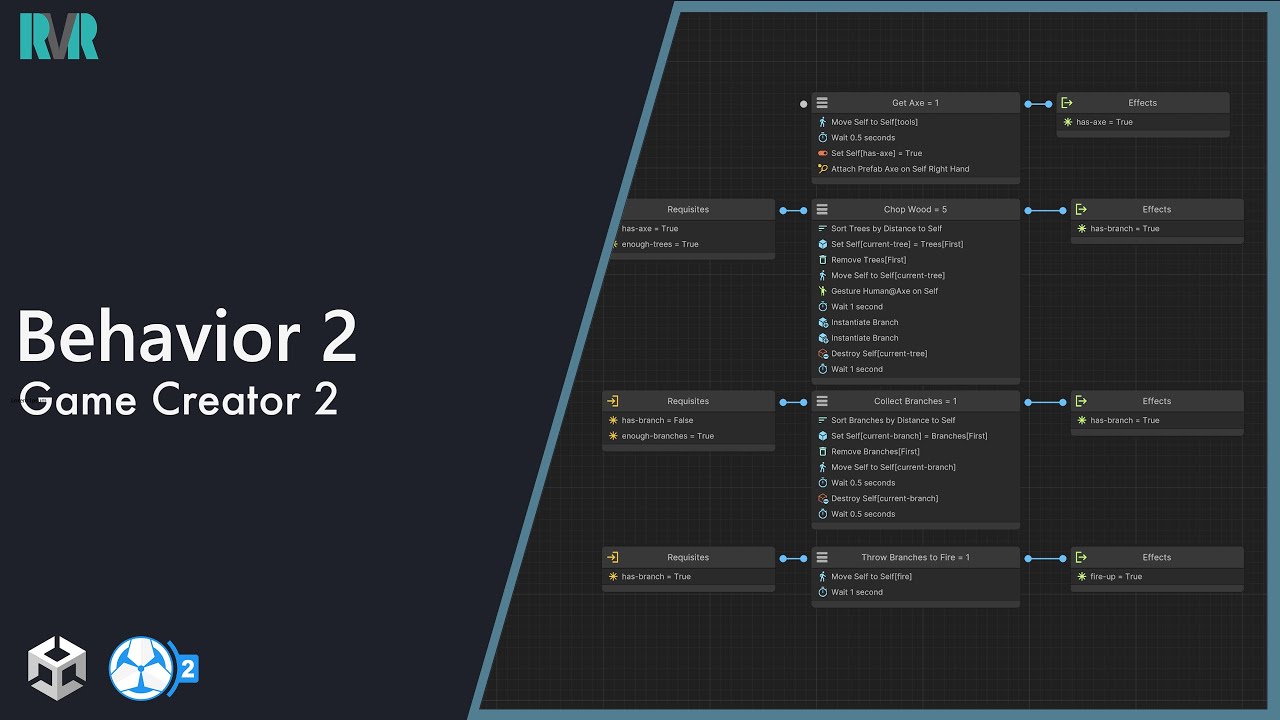The height and width of the screenshot is (720, 1280).
Task: Click walking icon of Move Self to Self[tools]
Action: [x=823, y=122]
